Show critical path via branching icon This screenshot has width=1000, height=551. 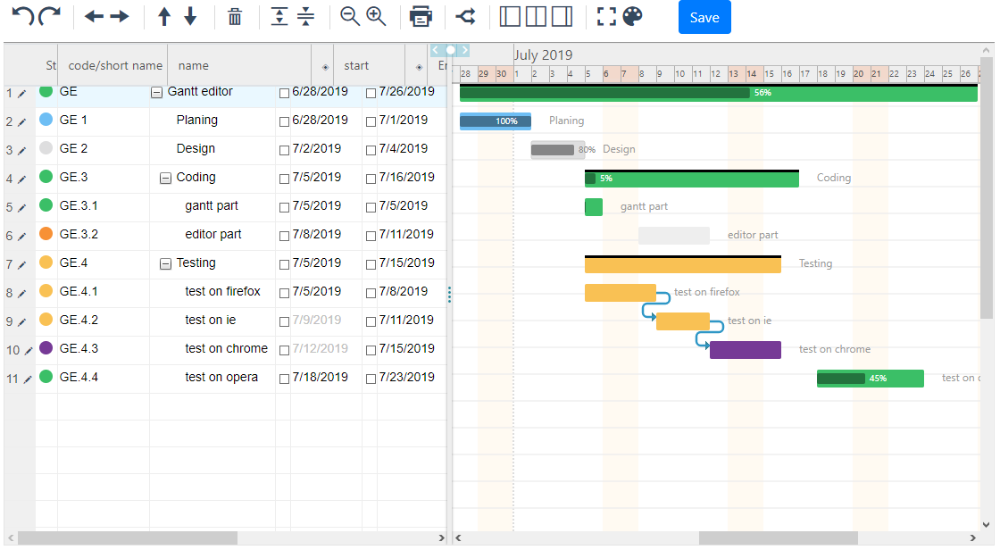pyautogui.click(x=465, y=17)
